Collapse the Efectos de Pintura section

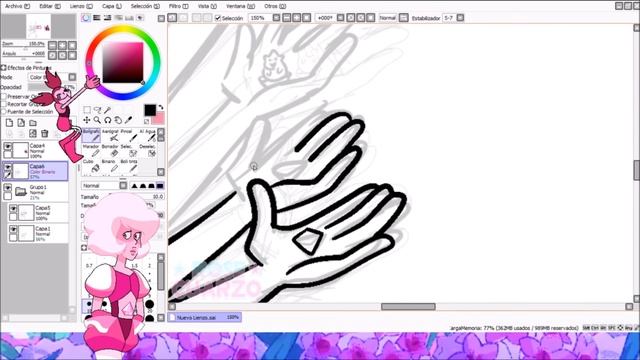pyautogui.click(x=4, y=67)
